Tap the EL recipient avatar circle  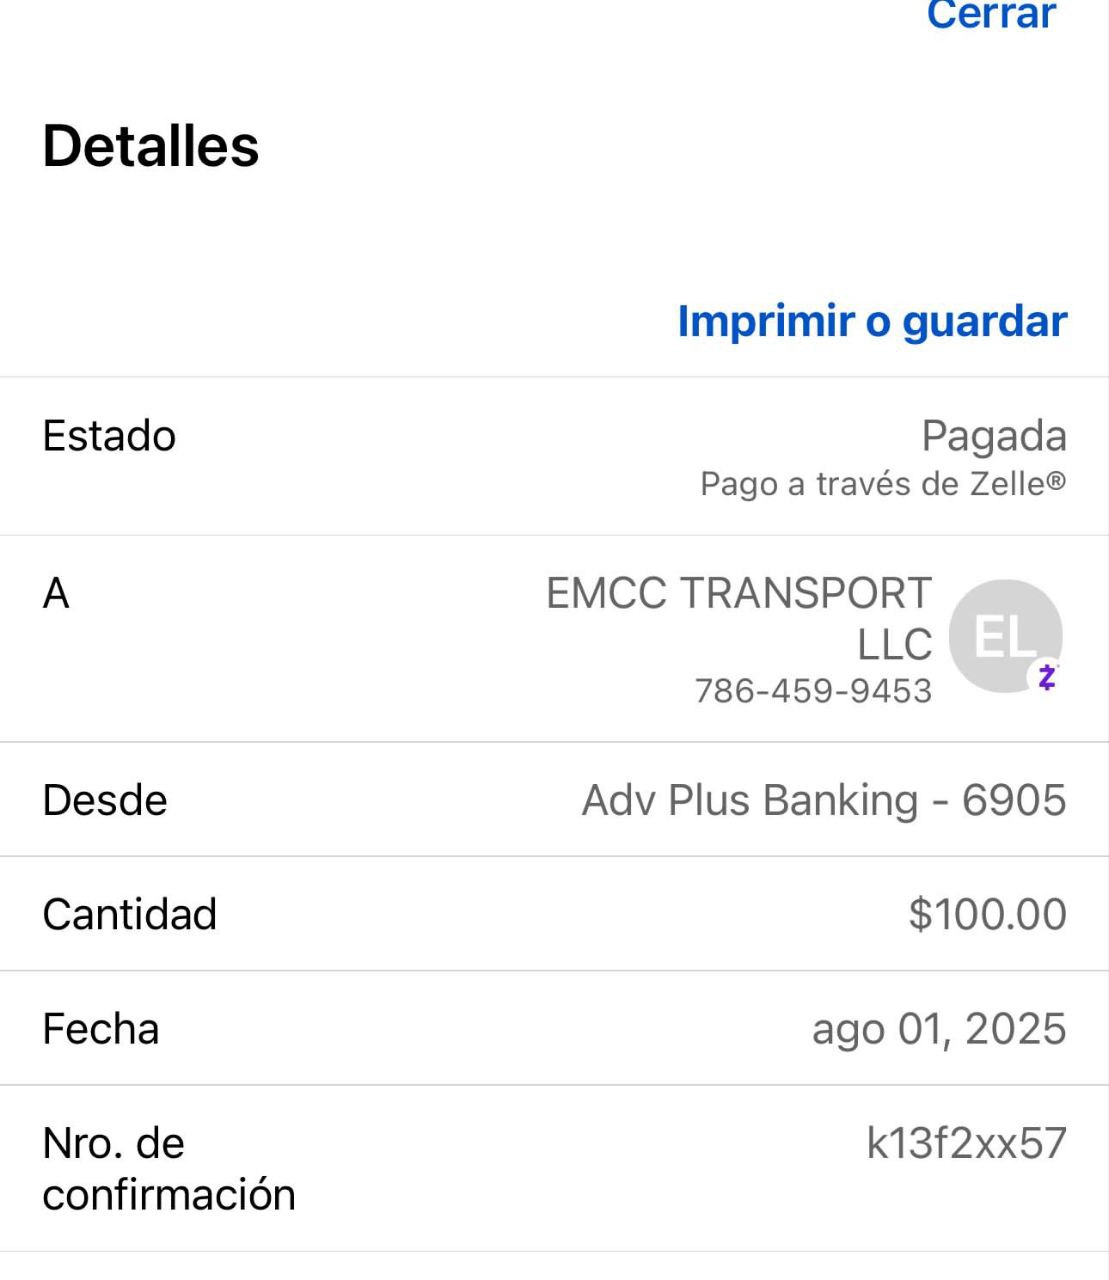1004,636
